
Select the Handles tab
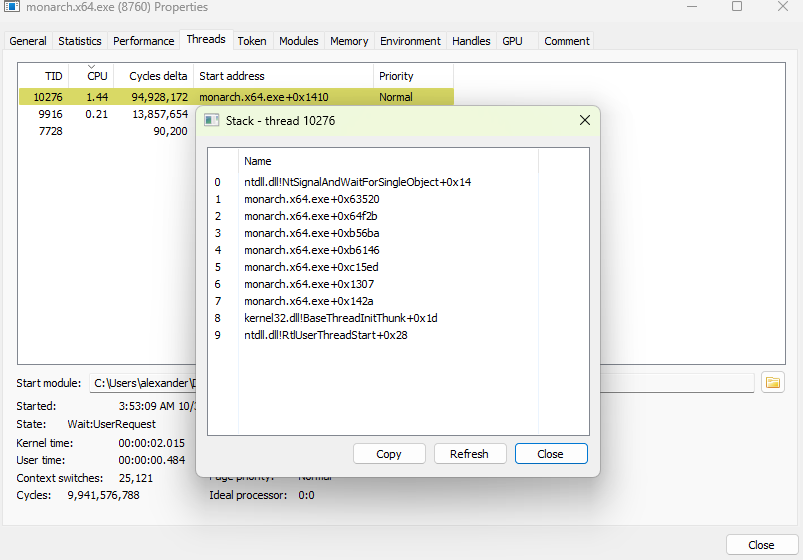click(471, 41)
